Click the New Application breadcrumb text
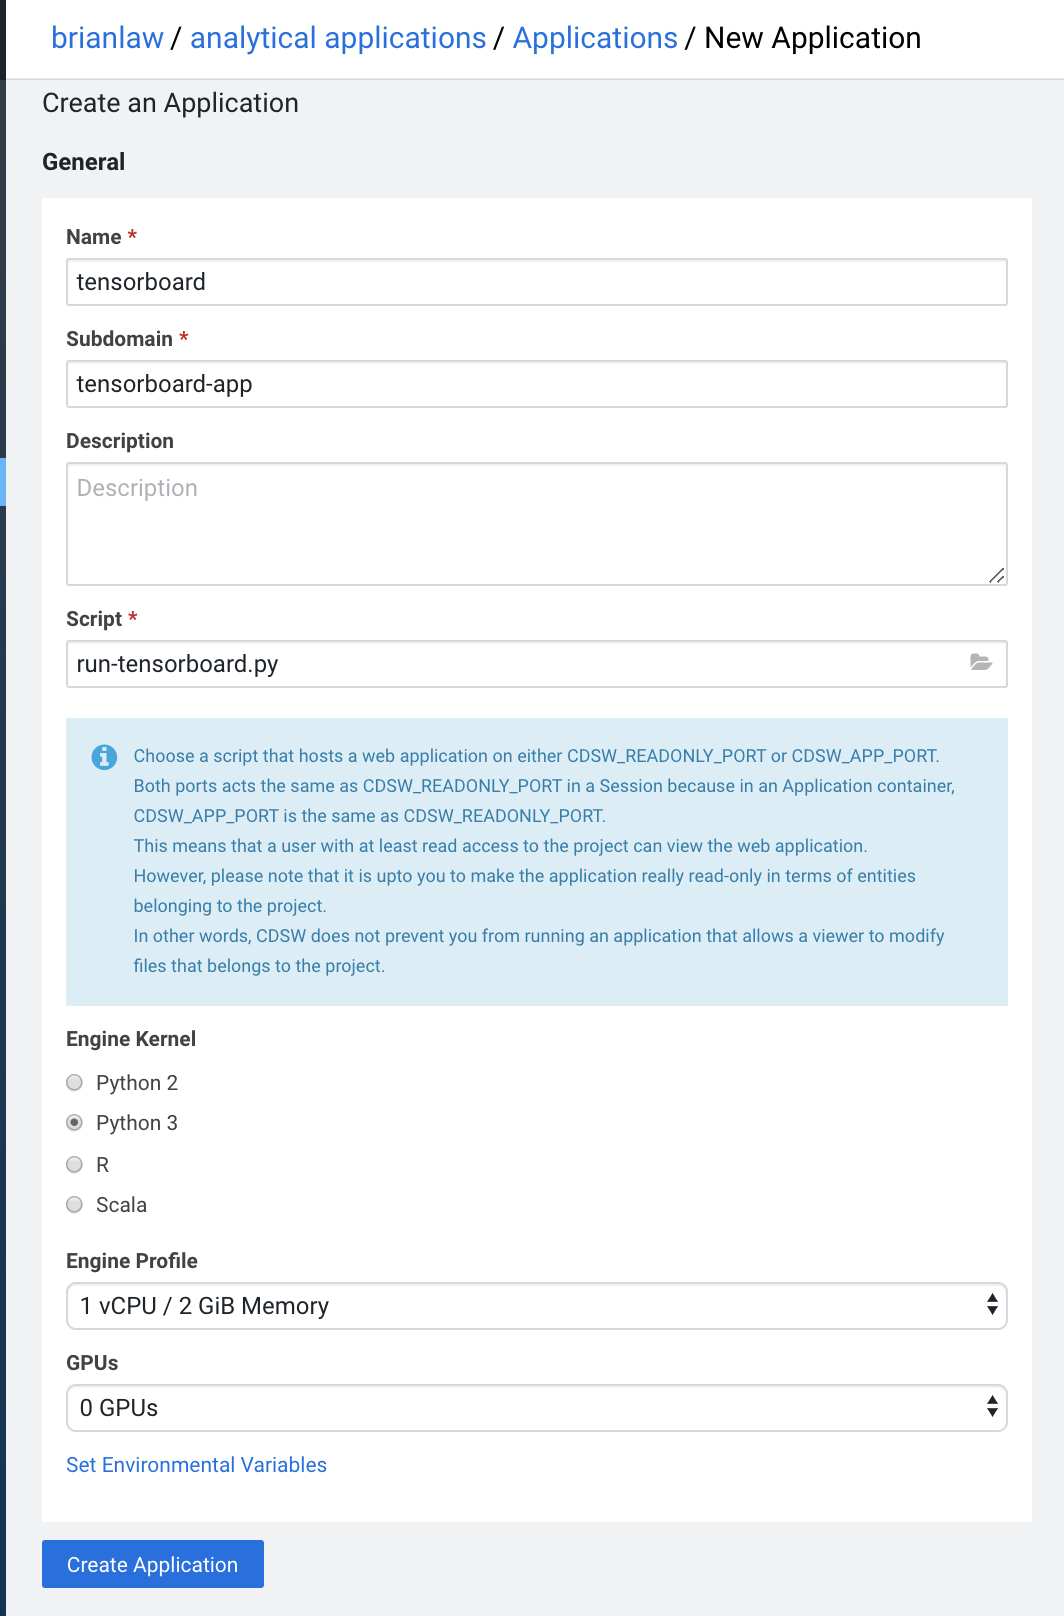Image resolution: width=1064 pixels, height=1616 pixels. [812, 38]
